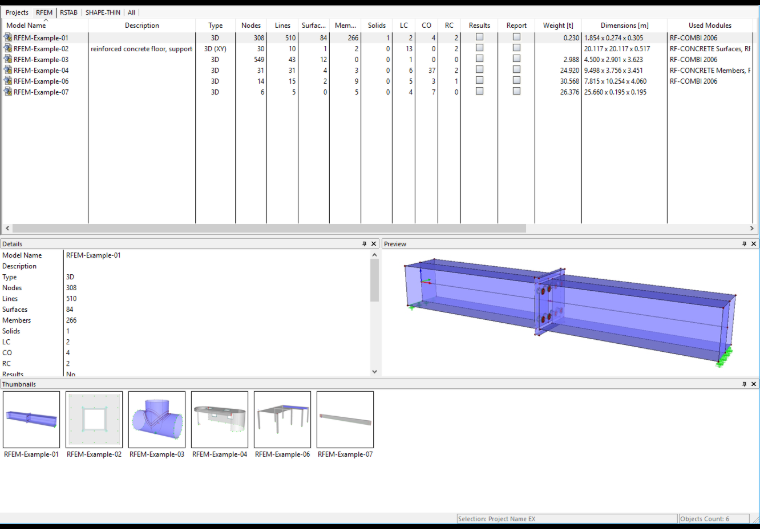Select RFEM-Example-07 thumbnail

345,419
